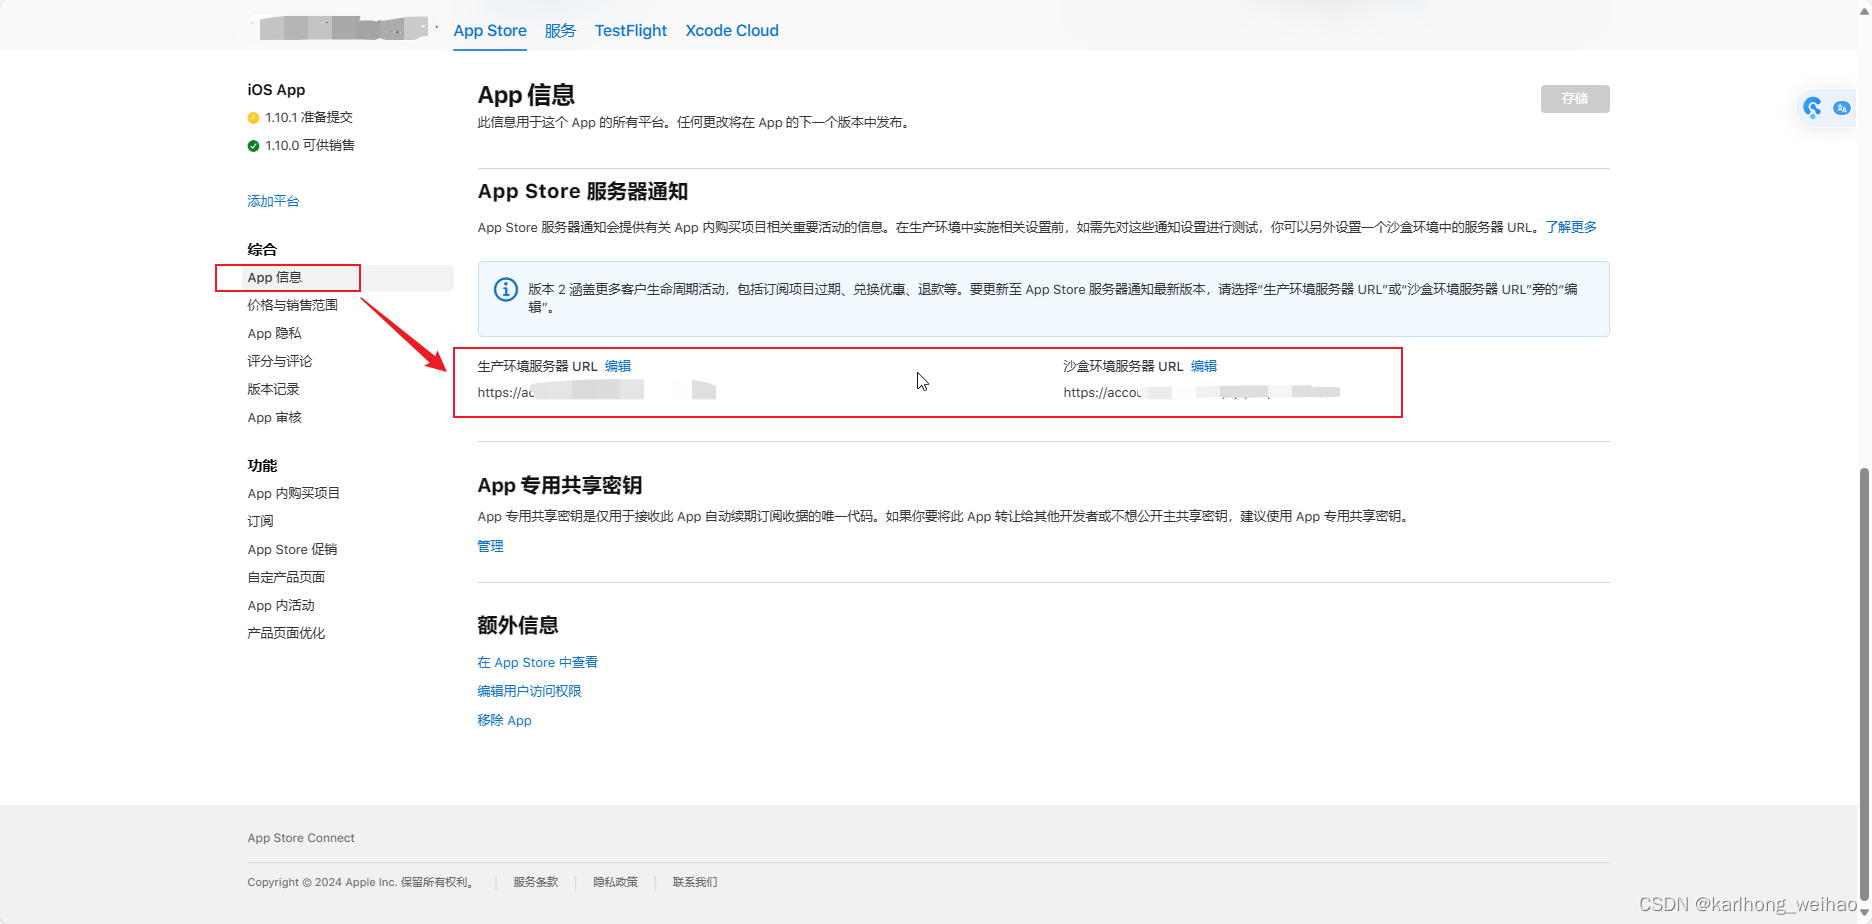Click the 存储 save button

[1575, 99]
